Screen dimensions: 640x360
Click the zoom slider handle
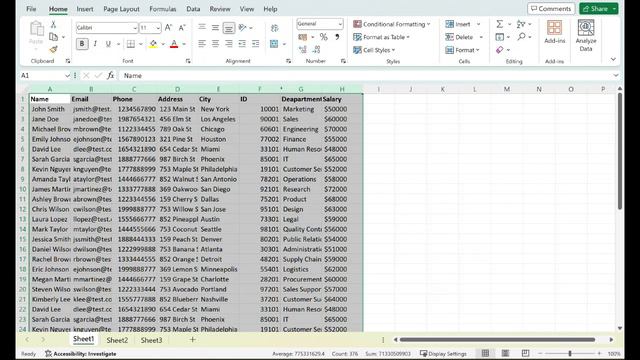[x=570, y=353]
